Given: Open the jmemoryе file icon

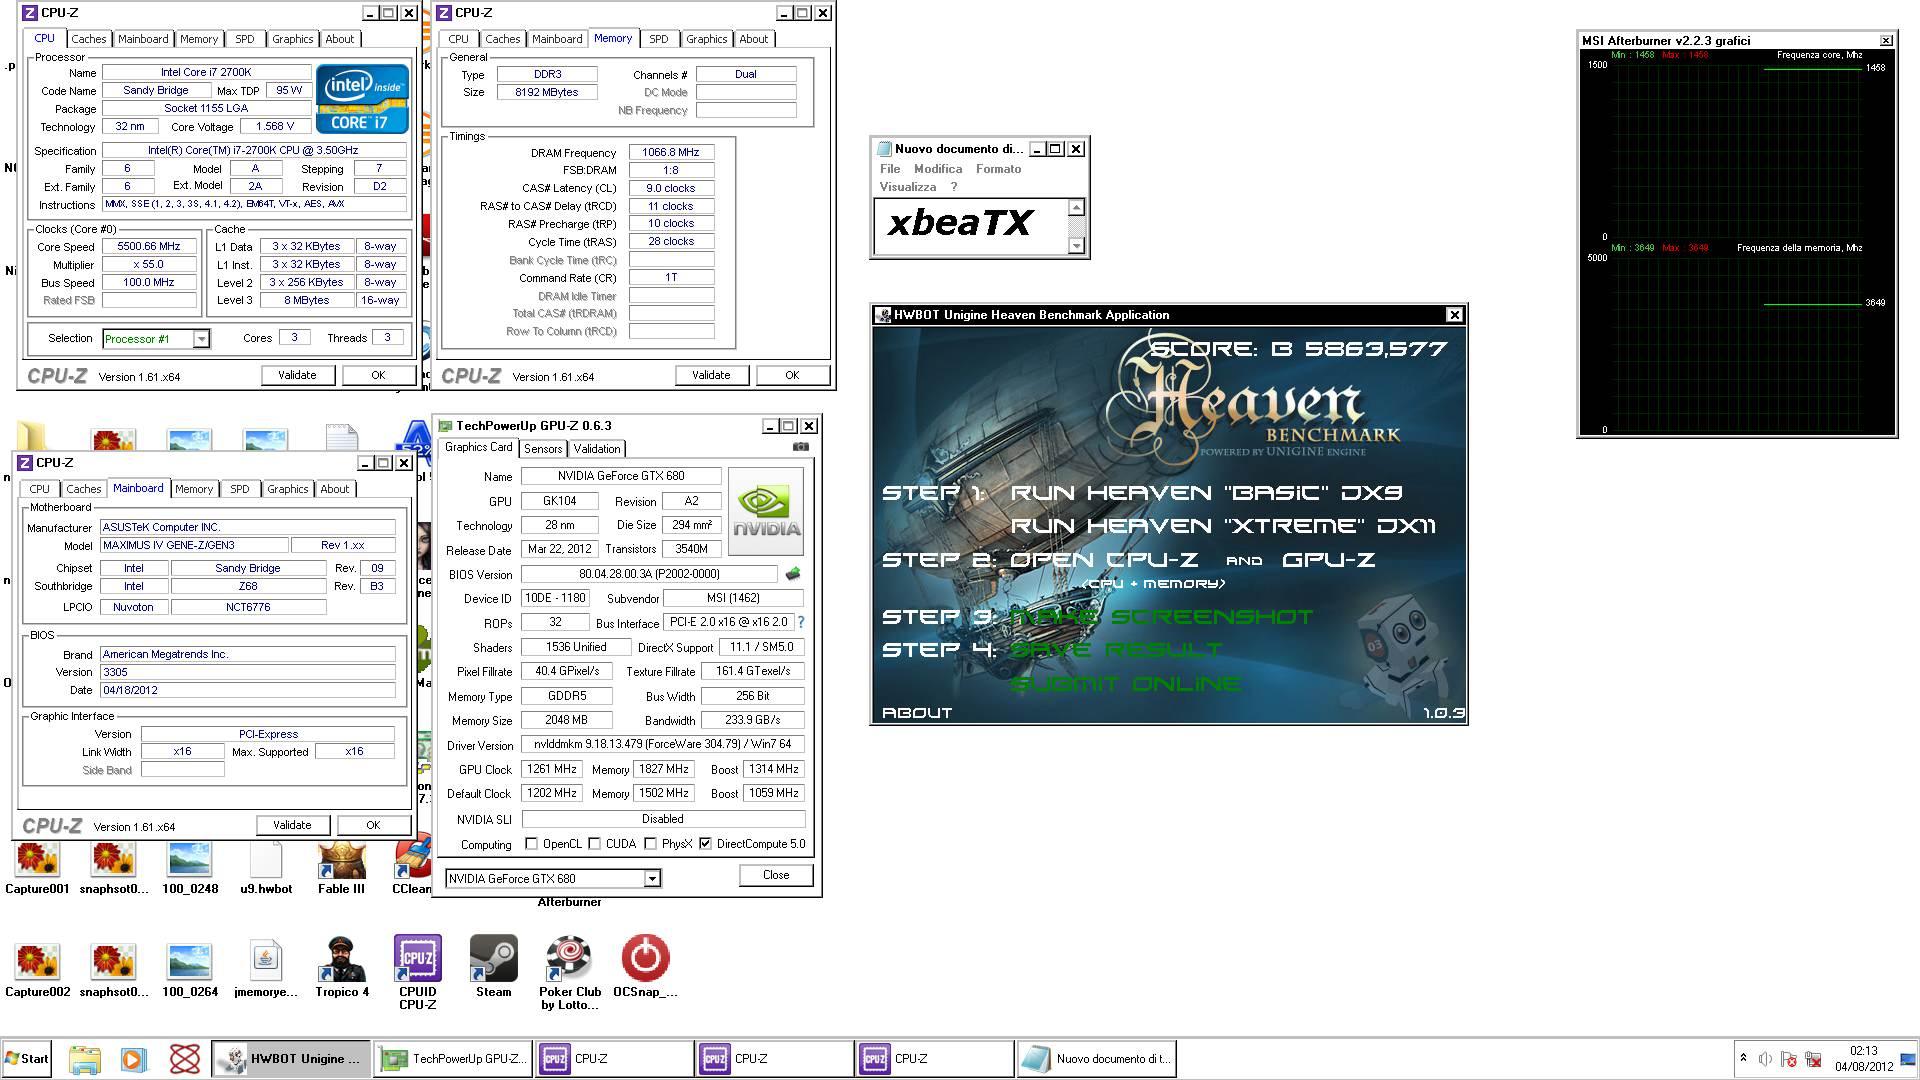Looking at the screenshot, I should pos(266,967).
